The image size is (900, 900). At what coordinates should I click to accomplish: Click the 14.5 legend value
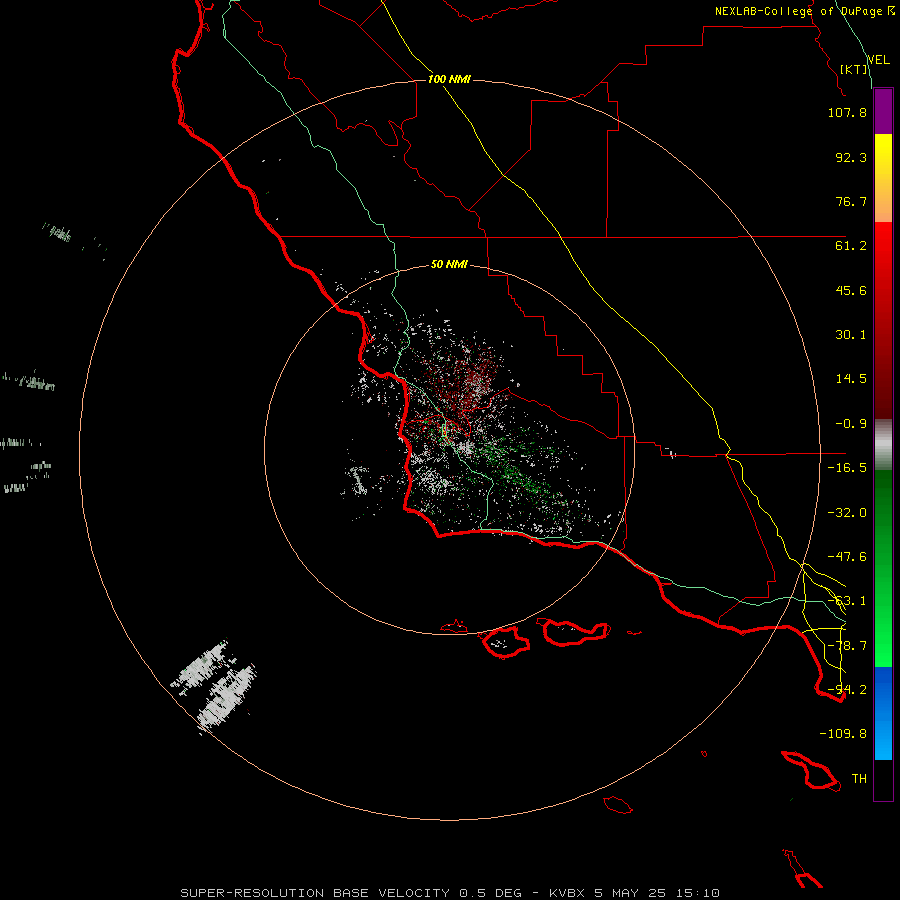851,379
